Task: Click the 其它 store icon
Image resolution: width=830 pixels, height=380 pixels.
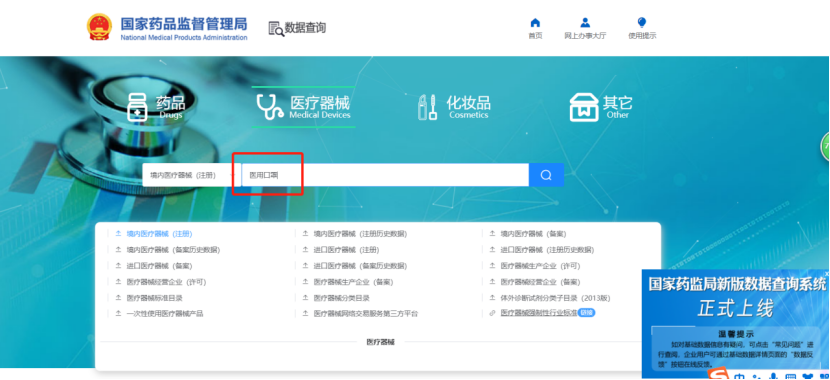Action: 584,107
